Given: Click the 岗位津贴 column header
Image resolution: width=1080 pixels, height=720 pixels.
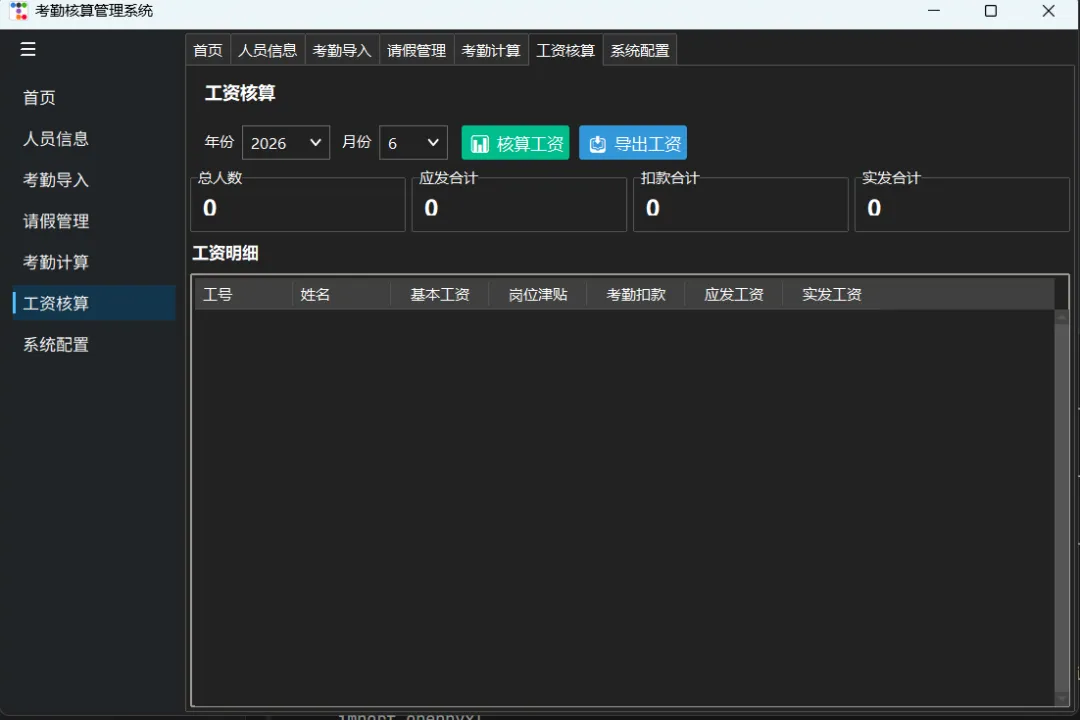Looking at the screenshot, I should (537, 294).
